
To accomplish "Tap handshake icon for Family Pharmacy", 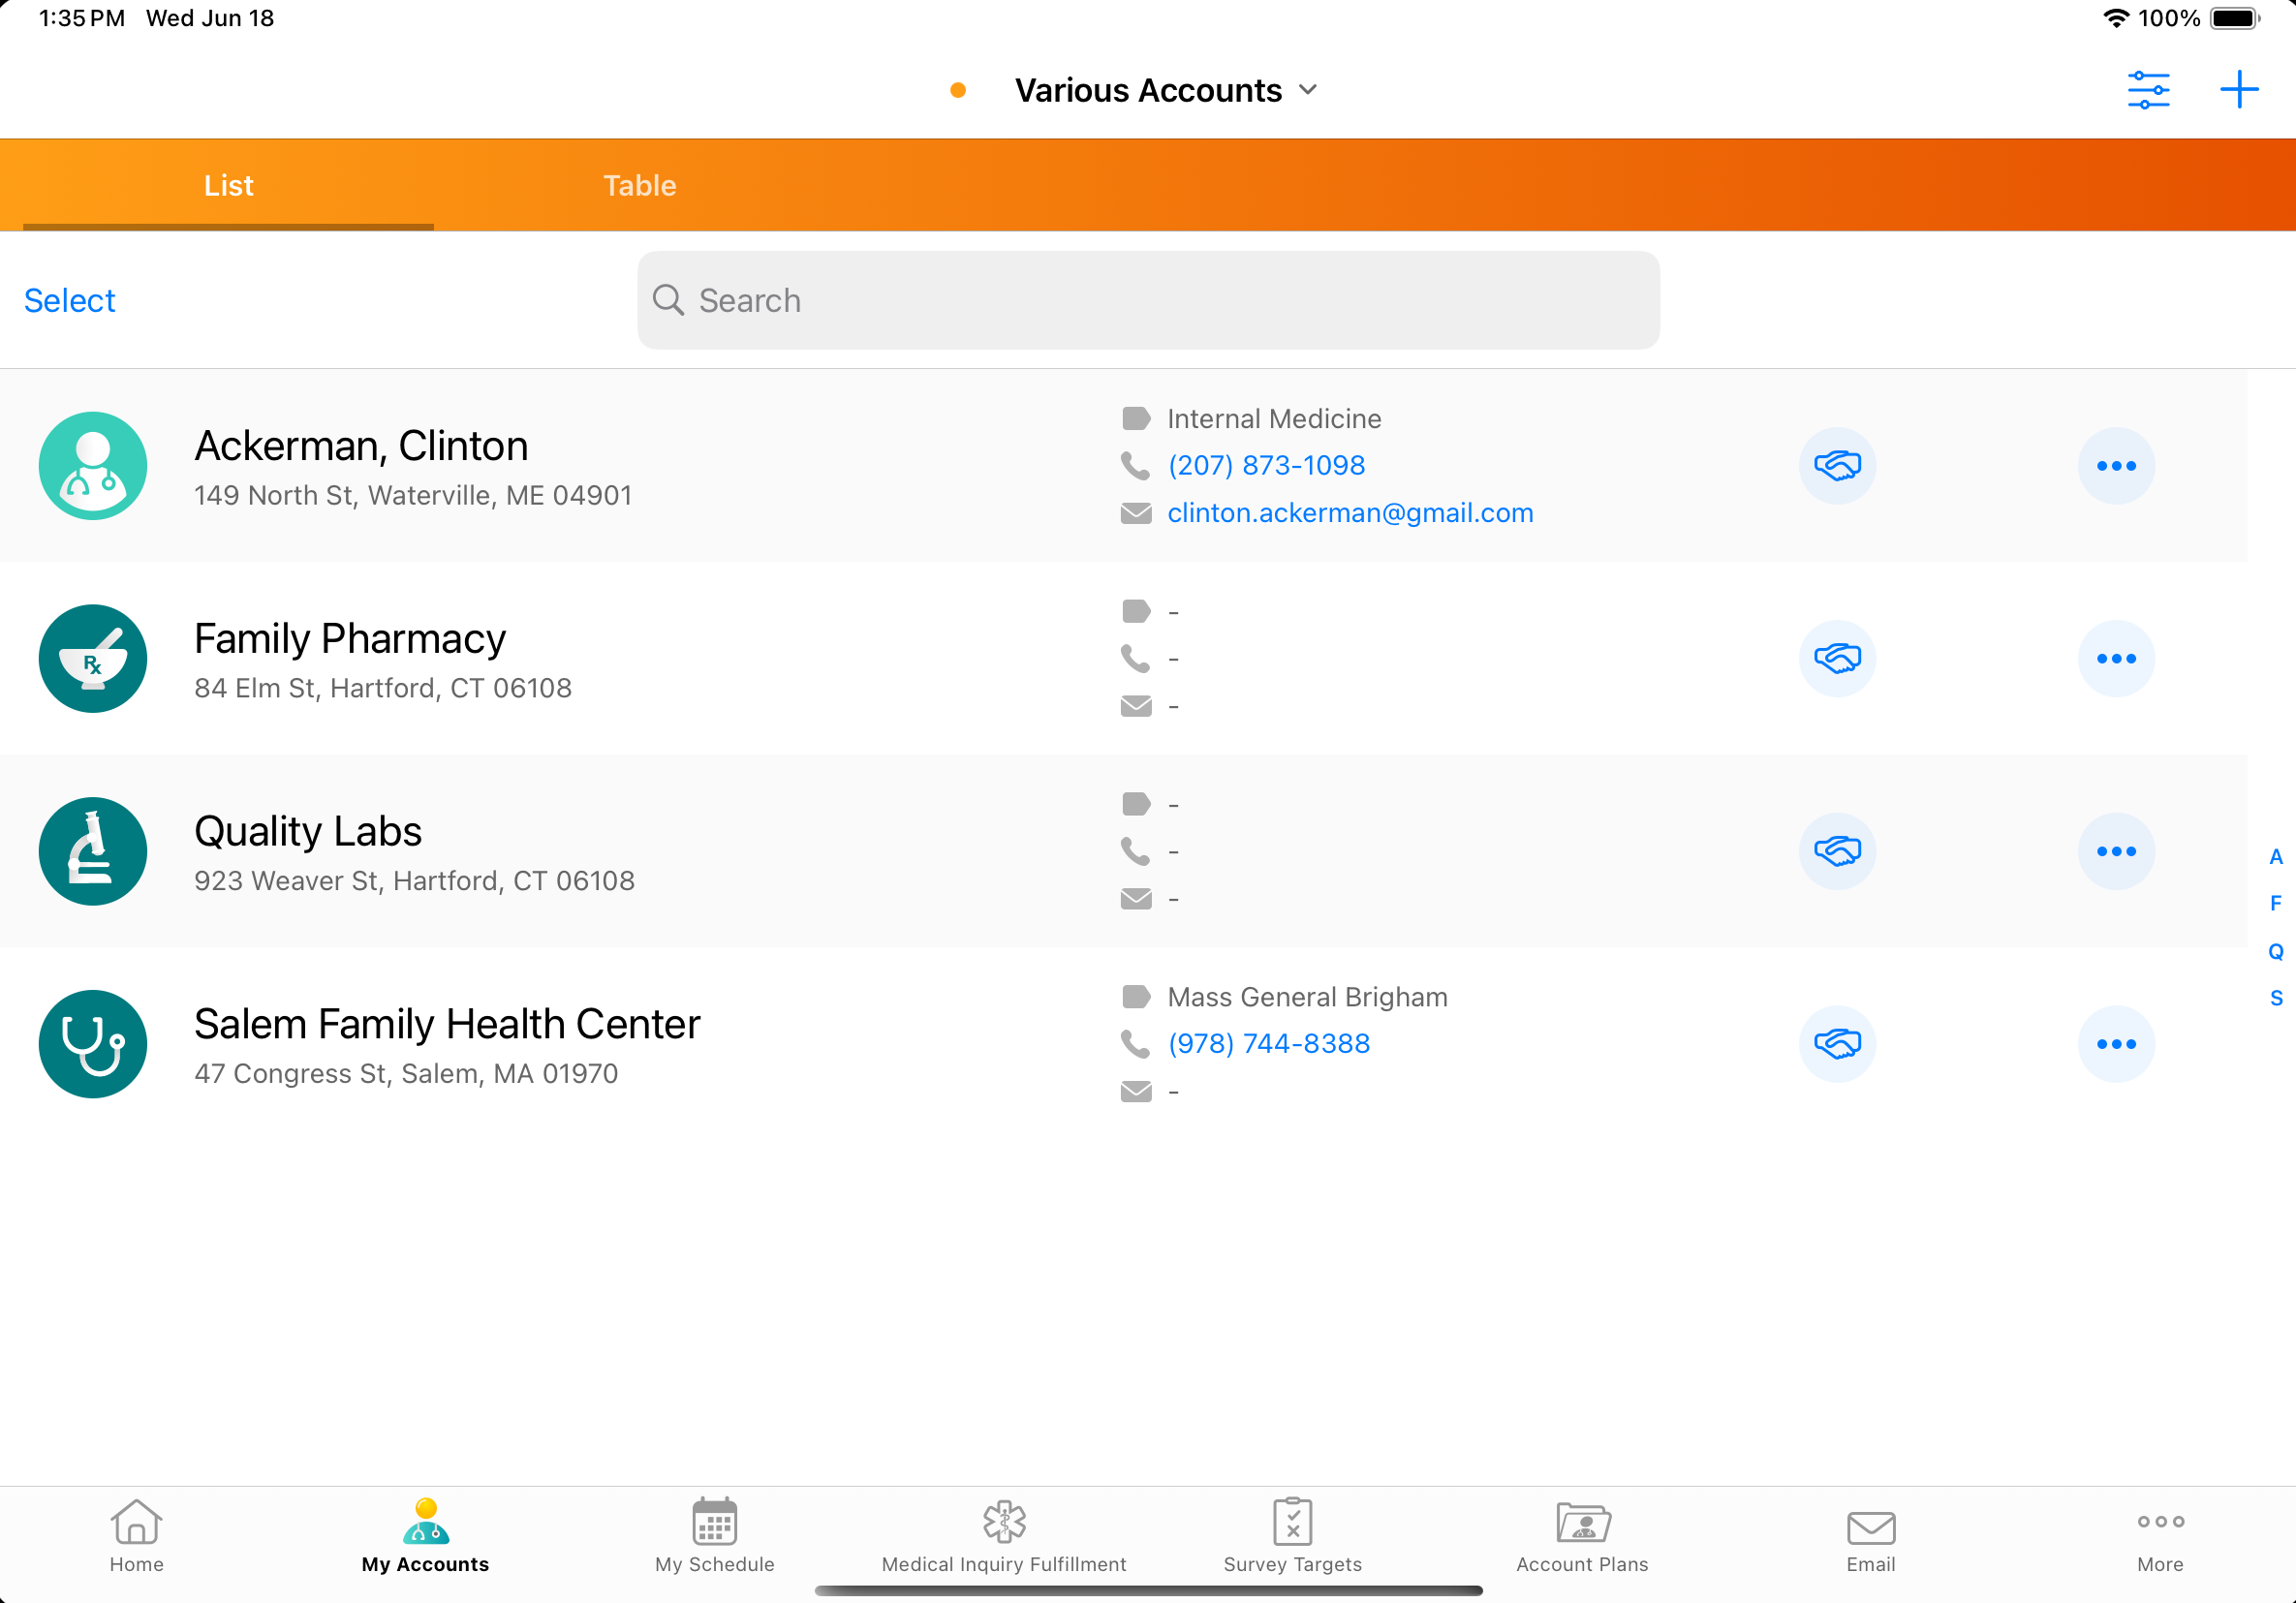I will click(x=1836, y=659).
